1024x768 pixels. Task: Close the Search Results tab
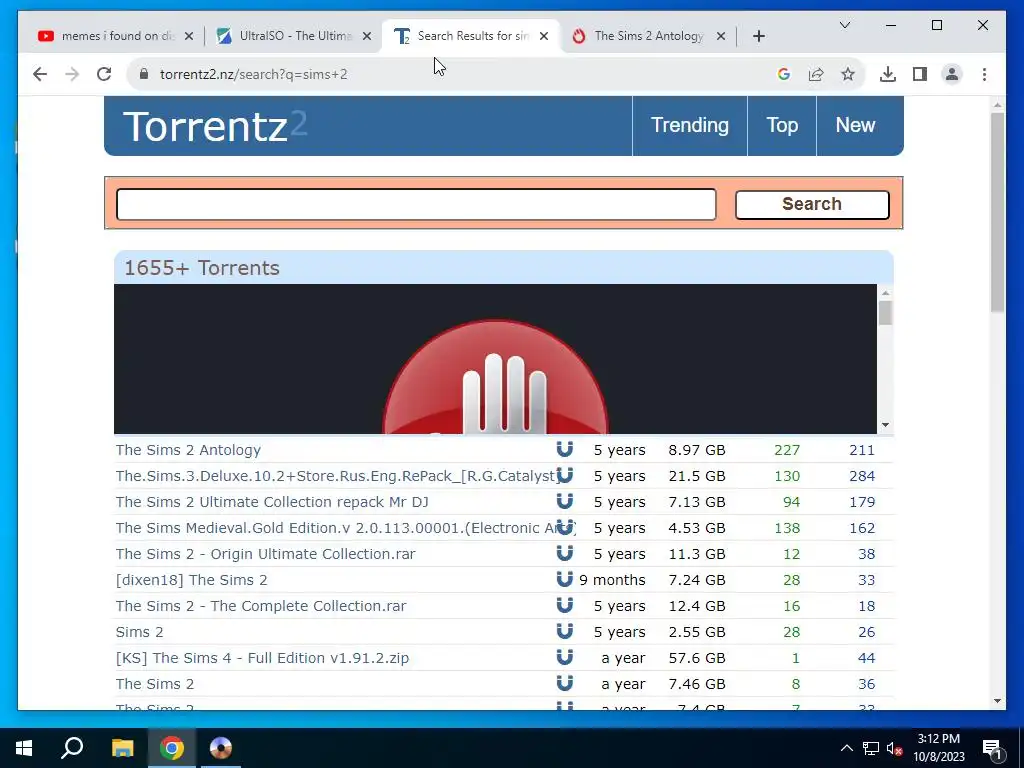(544, 36)
